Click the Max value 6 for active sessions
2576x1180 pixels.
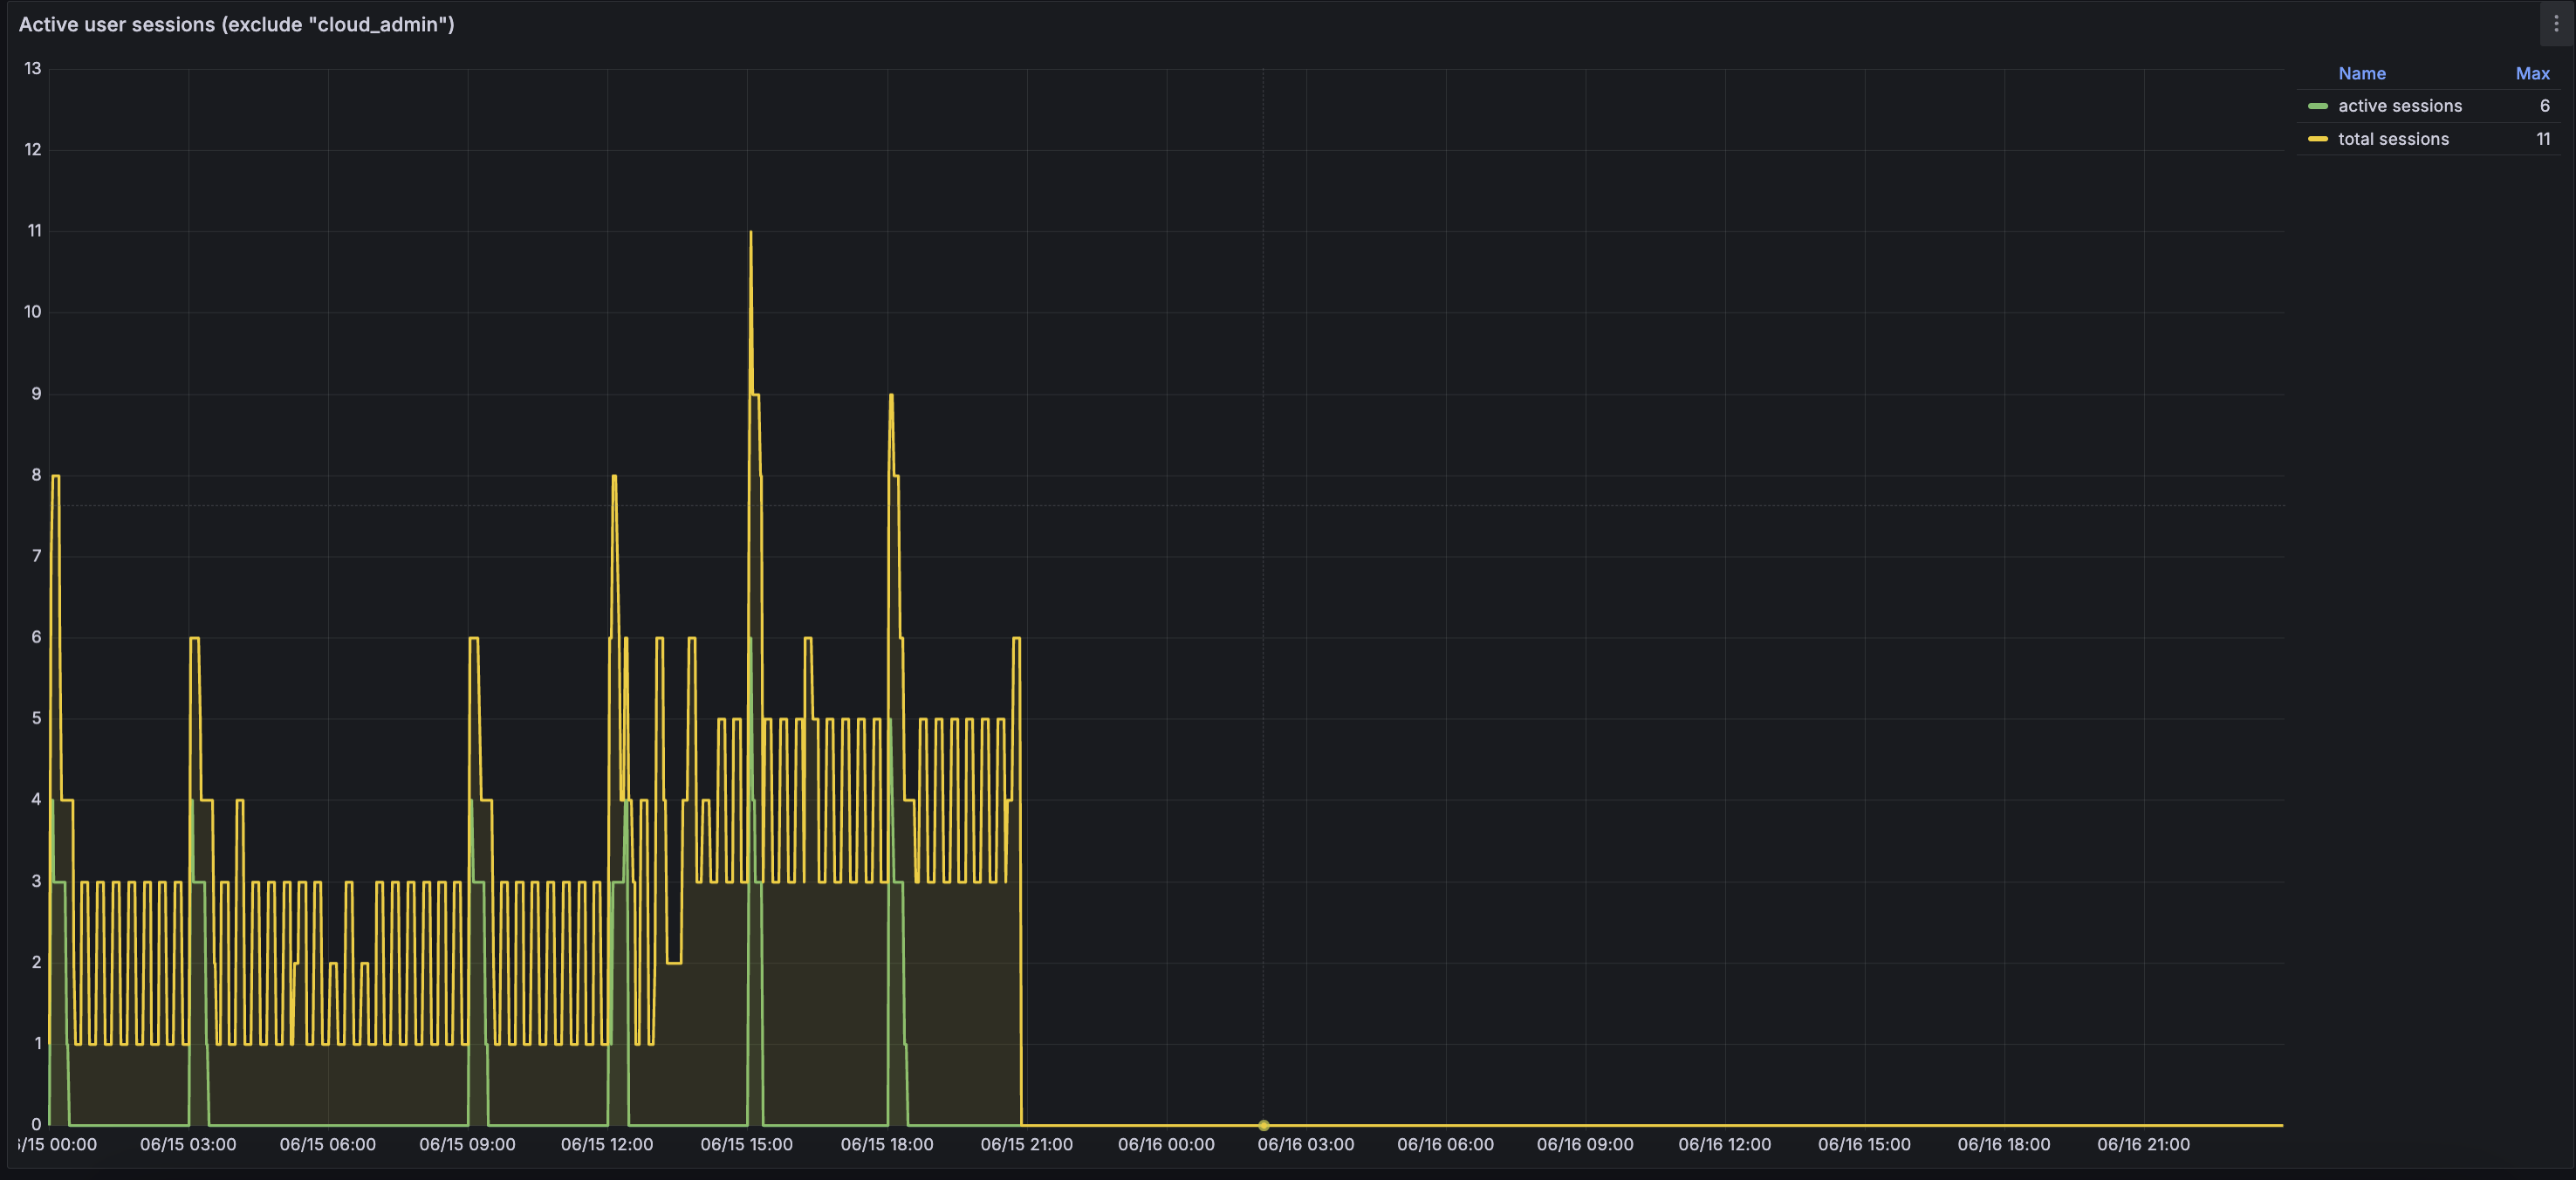(2544, 106)
